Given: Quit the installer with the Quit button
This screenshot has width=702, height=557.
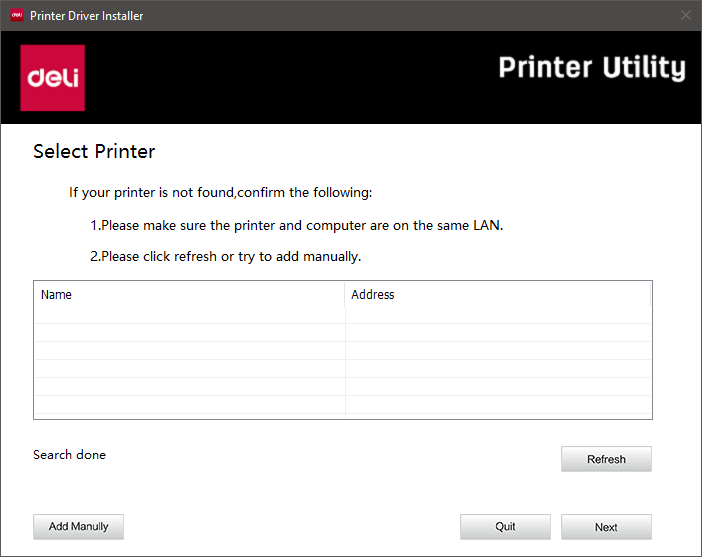Looking at the screenshot, I should click(x=505, y=527).
